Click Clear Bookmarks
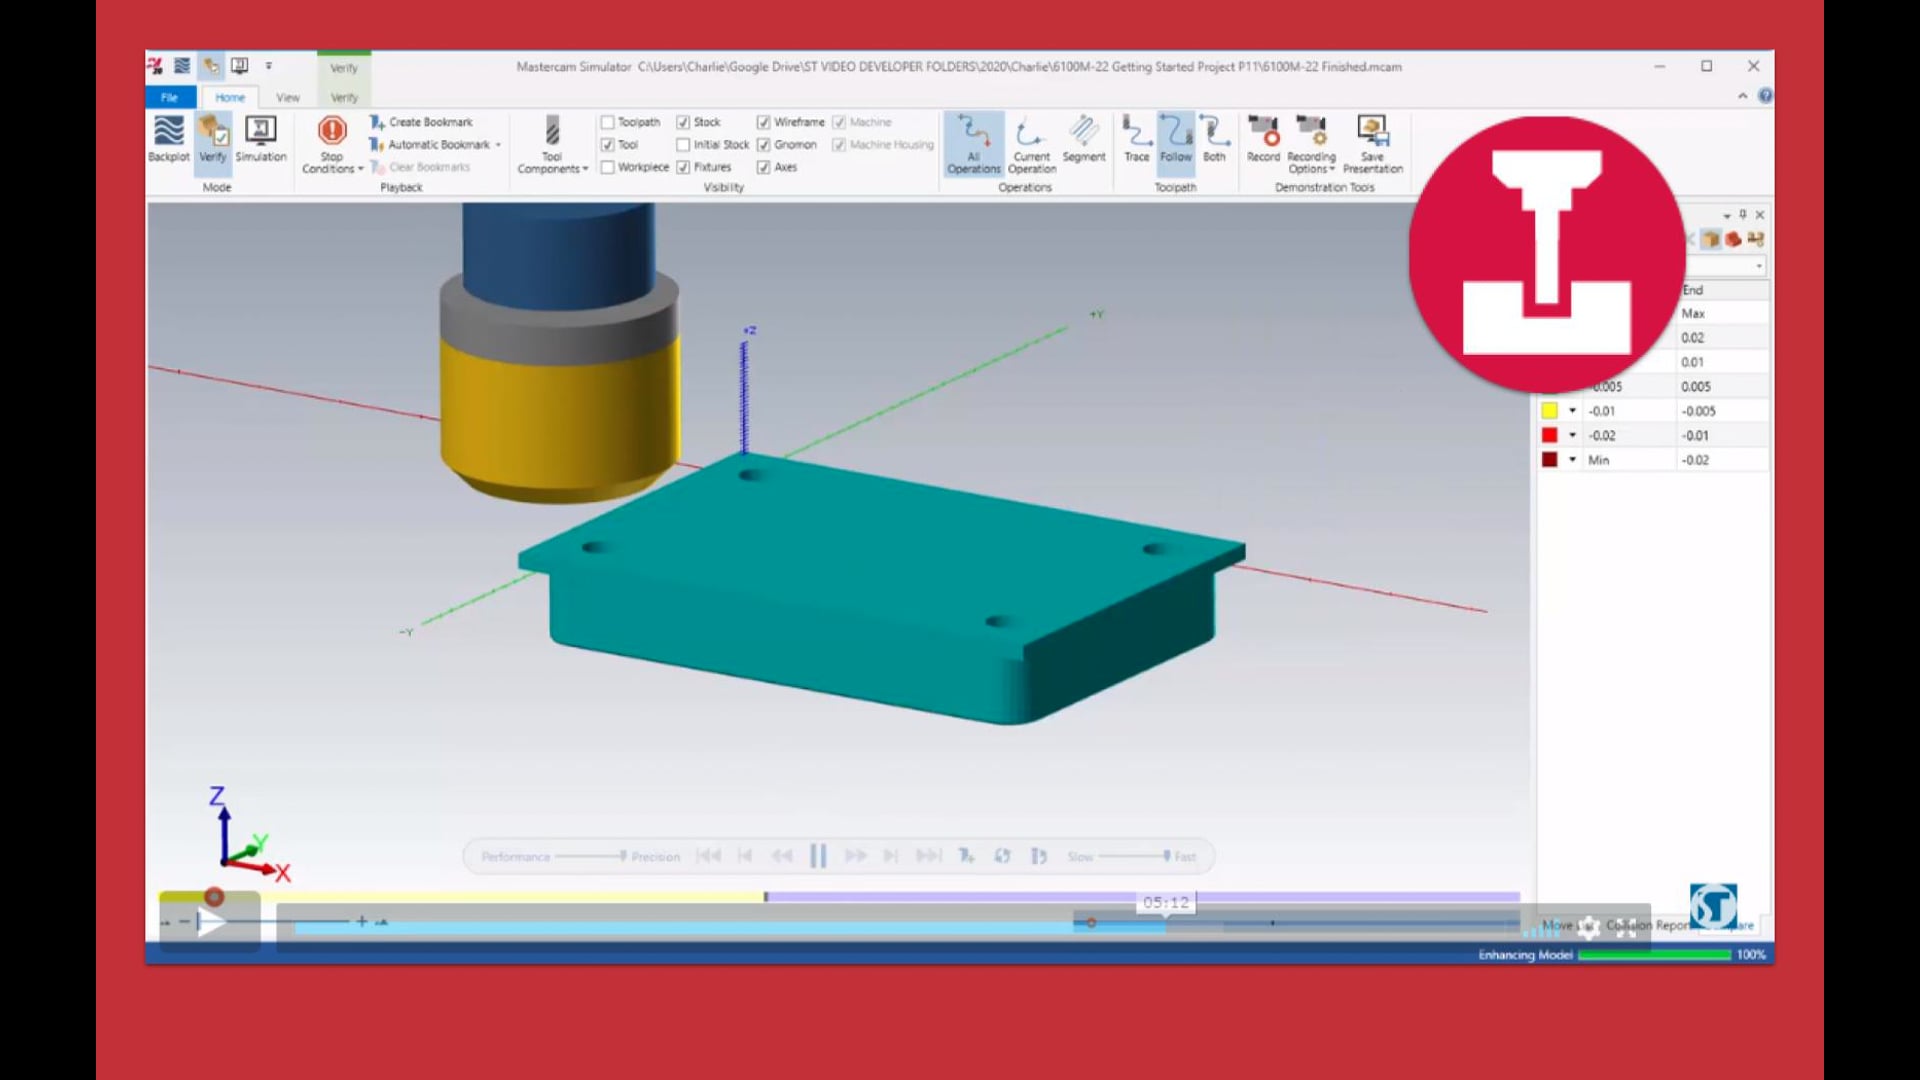The height and width of the screenshot is (1080, 1920). click(420, 167)
